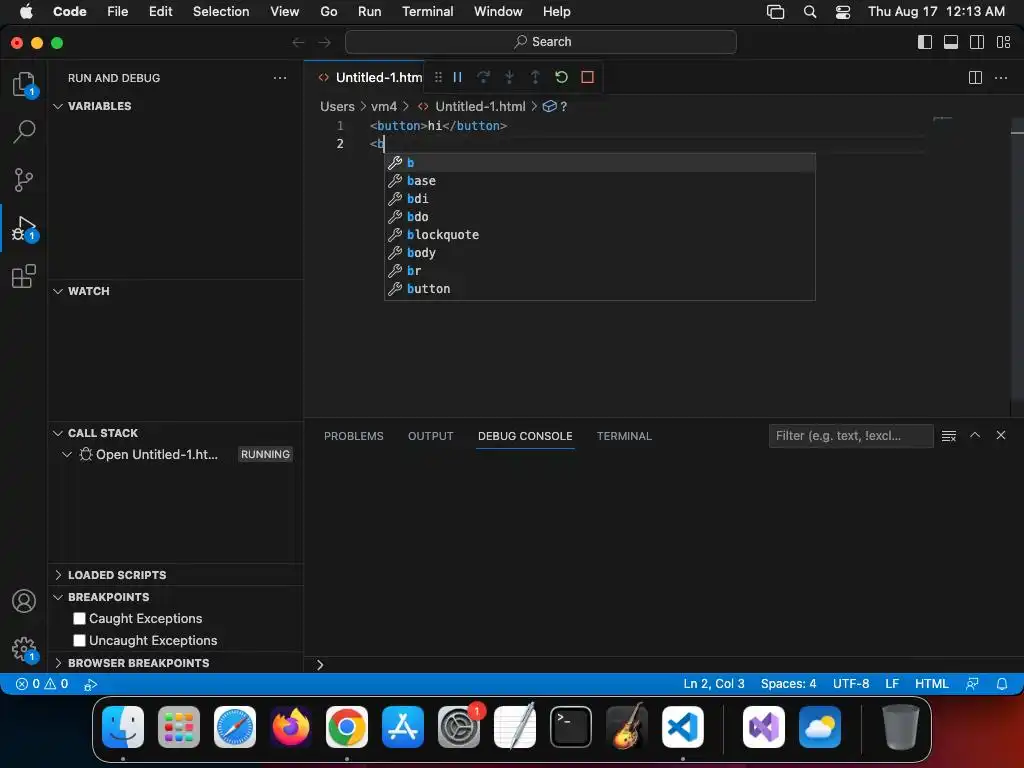Select the 'button' autocomplete suggestion
Viewport: 1024px width, 768px height.
[600, 289]
